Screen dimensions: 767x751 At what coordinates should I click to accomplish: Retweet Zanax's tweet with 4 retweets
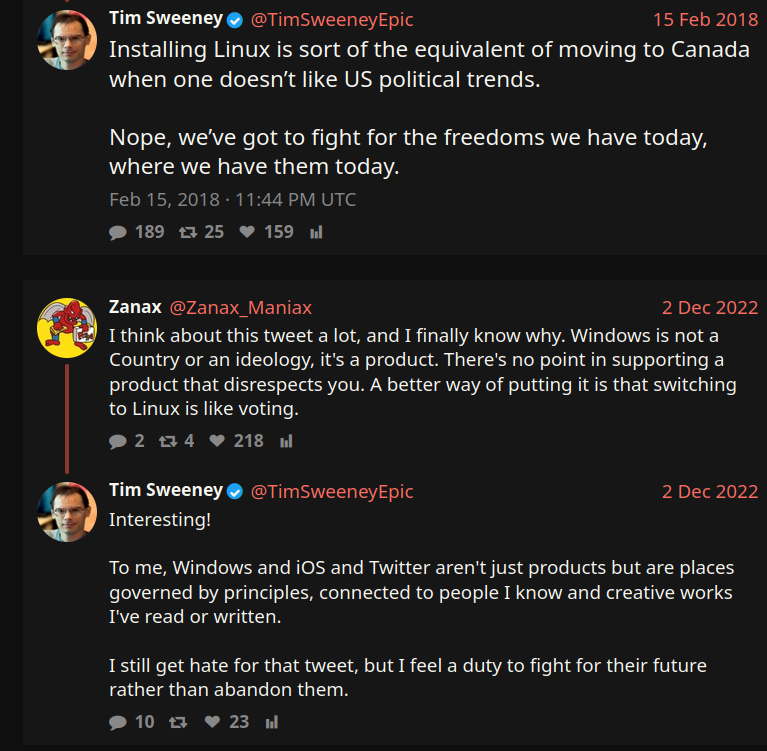(x=167, y=441)
